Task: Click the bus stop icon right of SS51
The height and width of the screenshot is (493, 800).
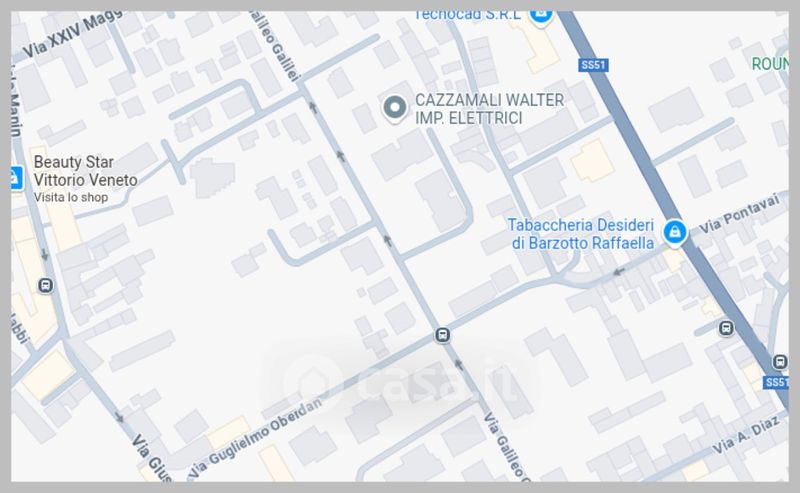Action: [780, 362]
